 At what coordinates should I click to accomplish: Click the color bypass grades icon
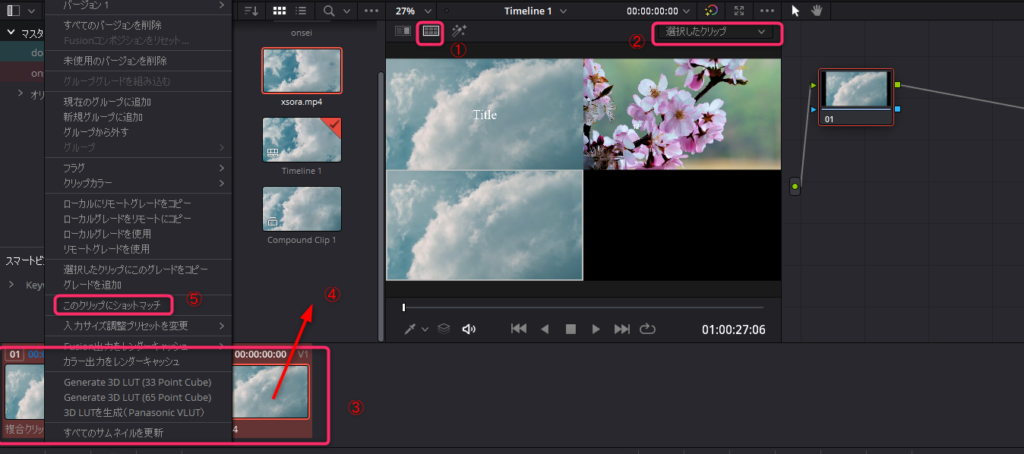coord(711,10)
